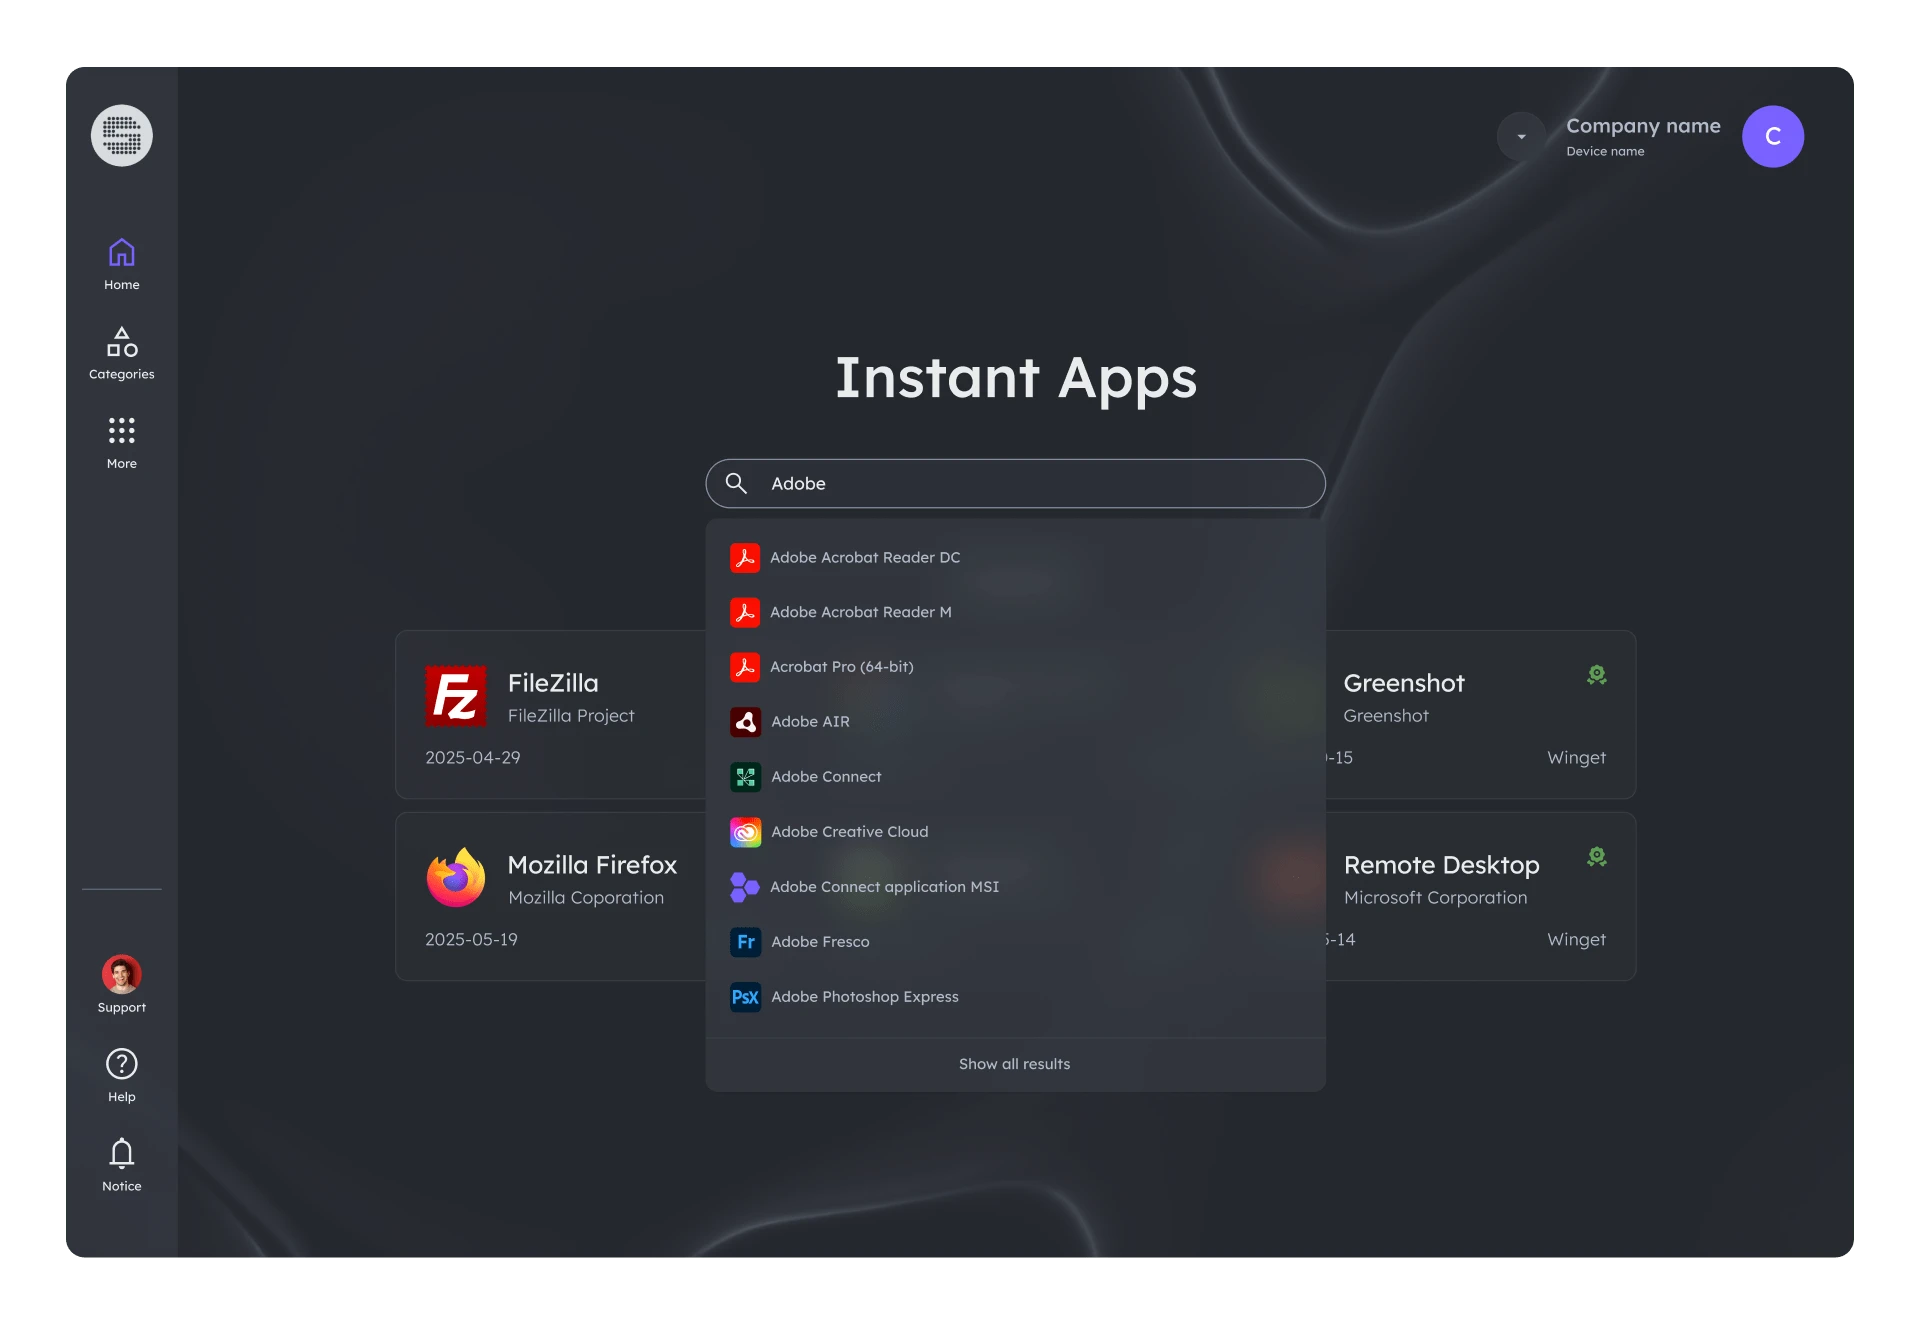Click the Adobe Photoshop Express icon

coord(745,997)
